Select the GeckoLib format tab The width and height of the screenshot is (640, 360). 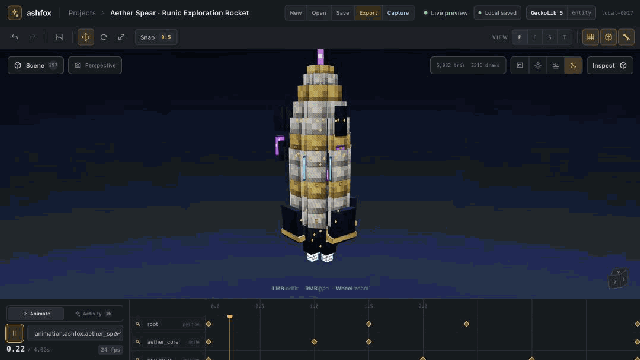tap(547, 13)
